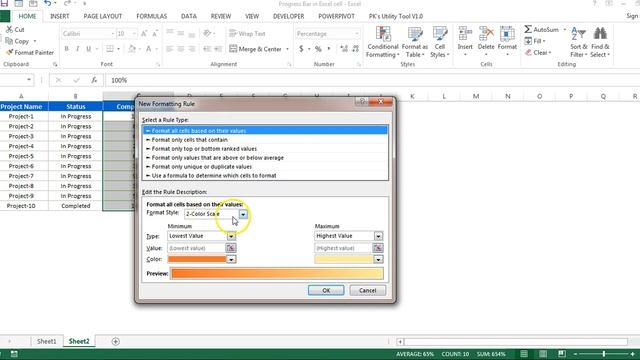Click the insert function fx icon
640x360 pixels.
[x=94, y=80]
